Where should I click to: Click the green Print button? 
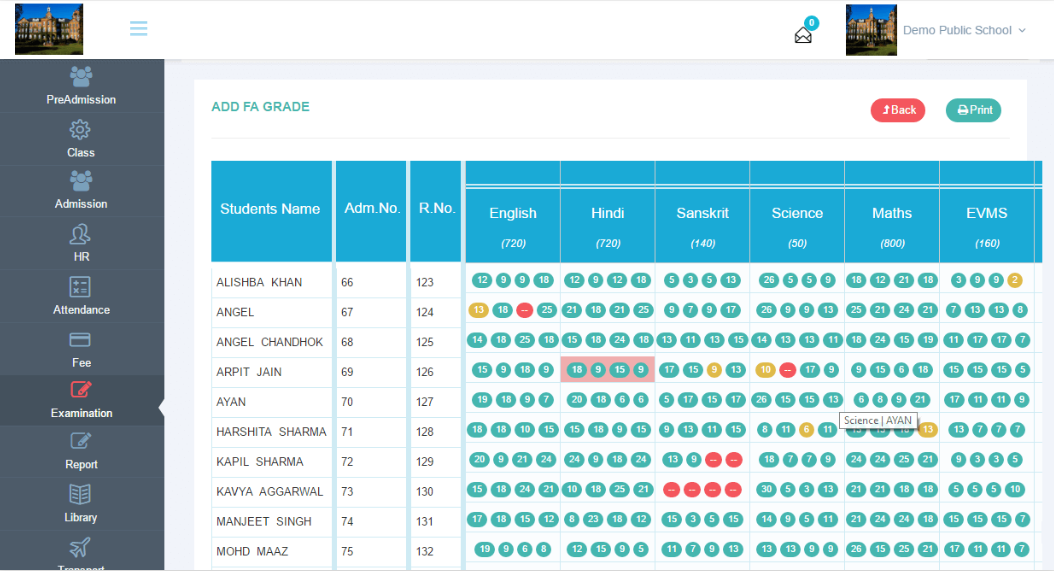[973, 110]
